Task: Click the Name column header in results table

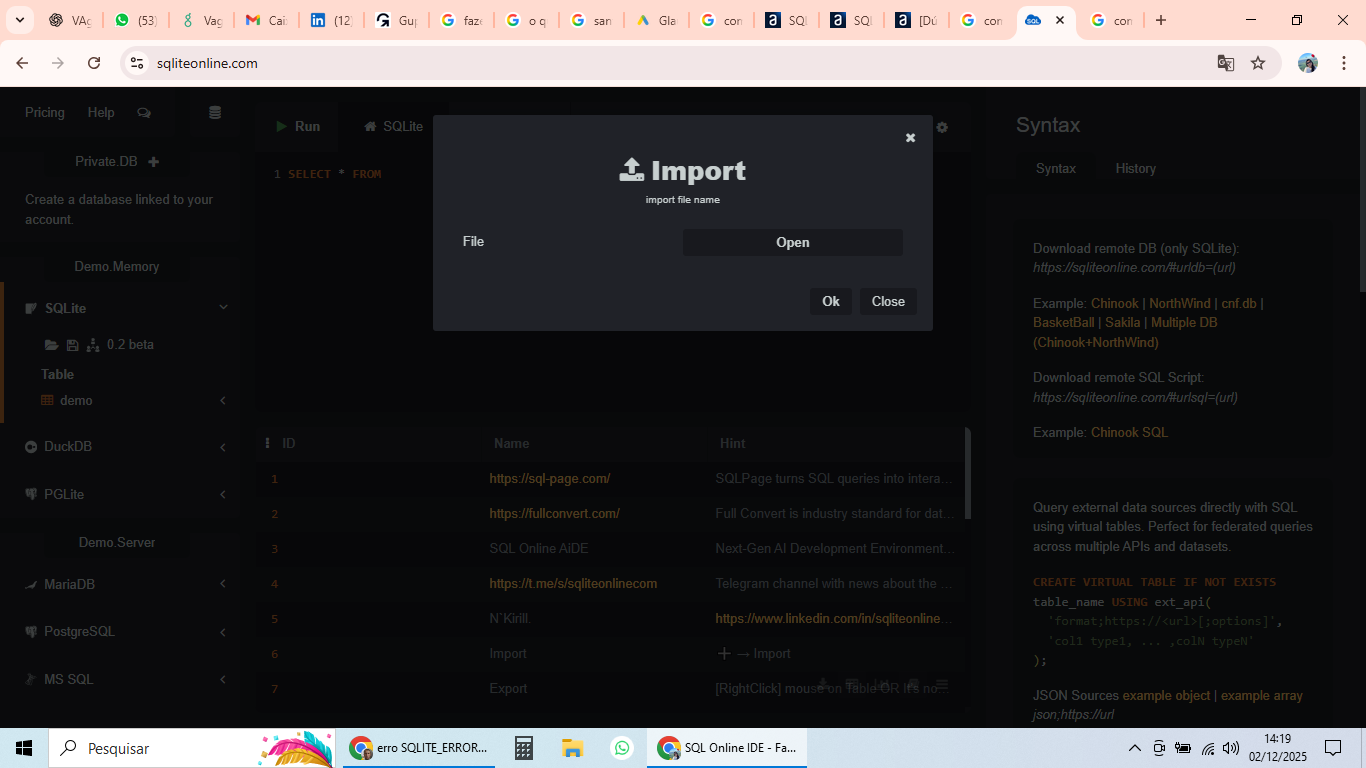Action: pos(512,443)
